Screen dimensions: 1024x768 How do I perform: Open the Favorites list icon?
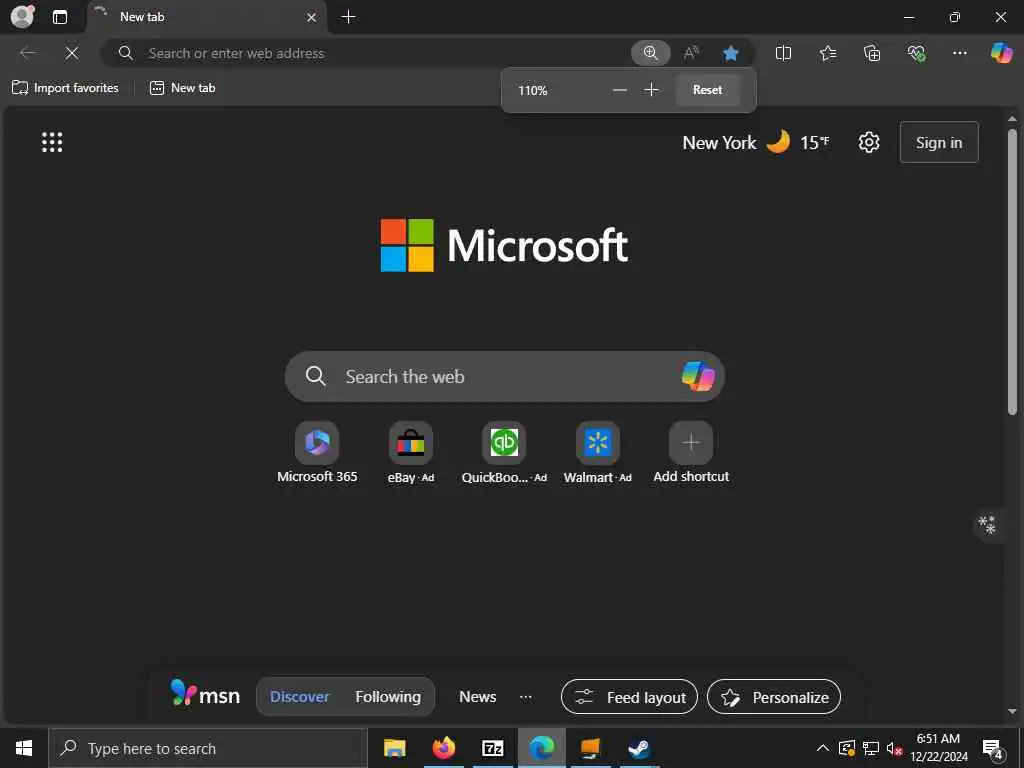(x=828, y=53)
